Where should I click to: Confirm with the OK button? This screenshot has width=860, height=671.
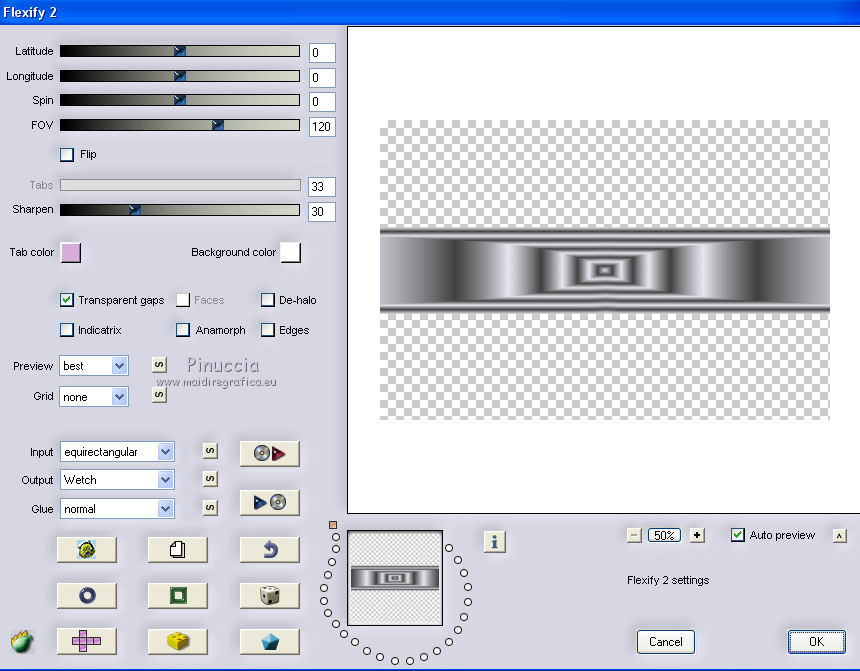tap(817, 642)
